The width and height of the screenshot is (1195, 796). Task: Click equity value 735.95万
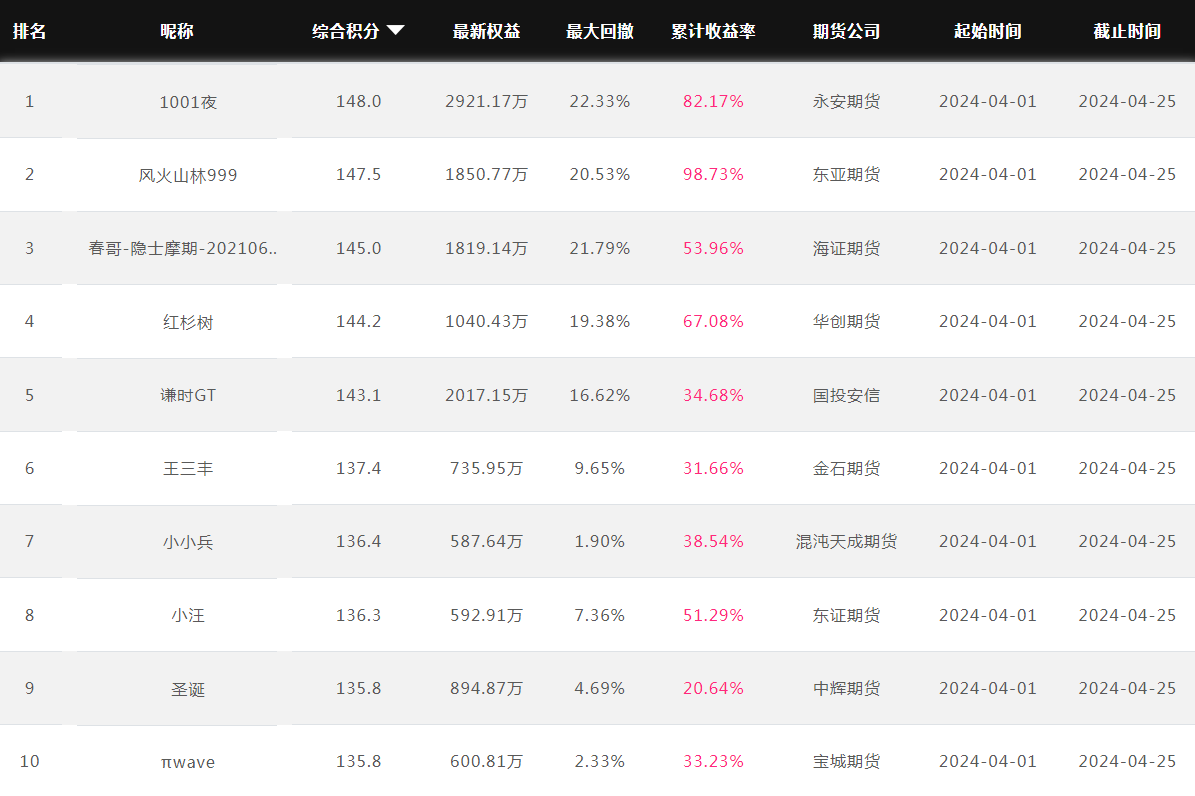(x=486, y=468)
